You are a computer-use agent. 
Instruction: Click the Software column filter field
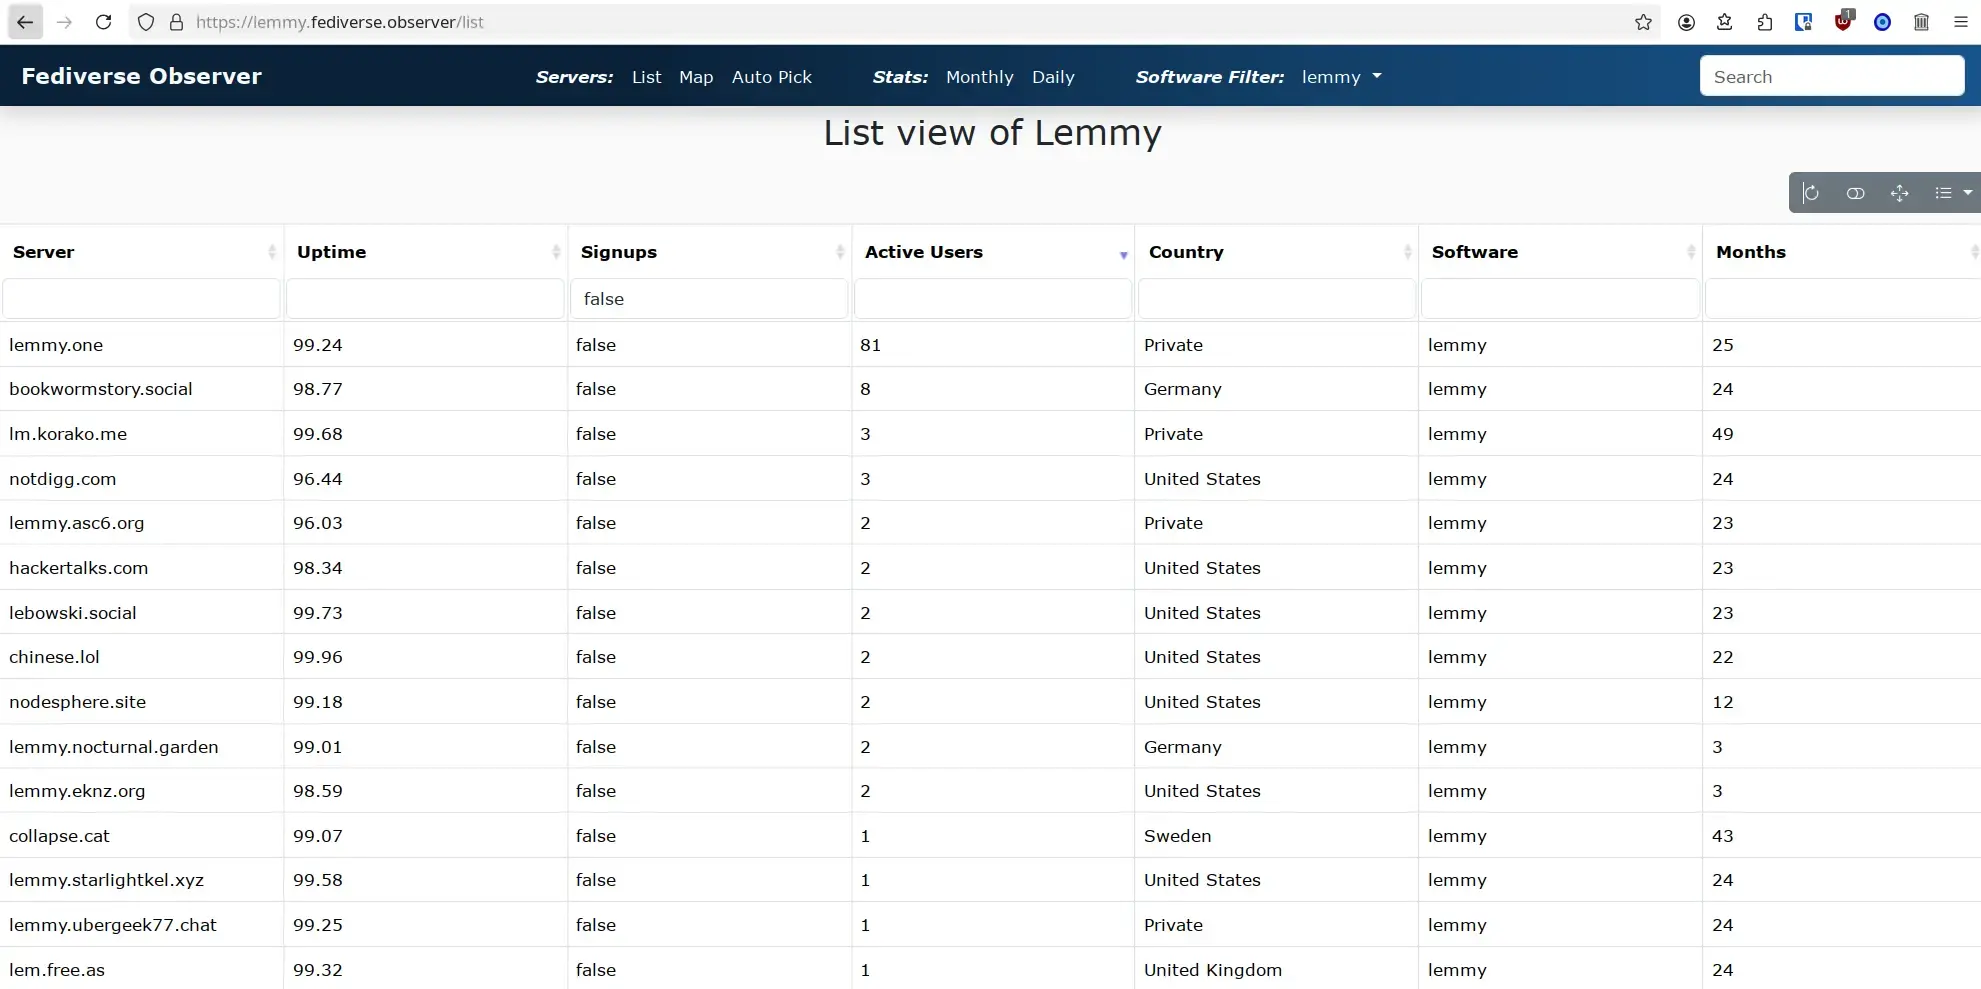coord(1560,299)
